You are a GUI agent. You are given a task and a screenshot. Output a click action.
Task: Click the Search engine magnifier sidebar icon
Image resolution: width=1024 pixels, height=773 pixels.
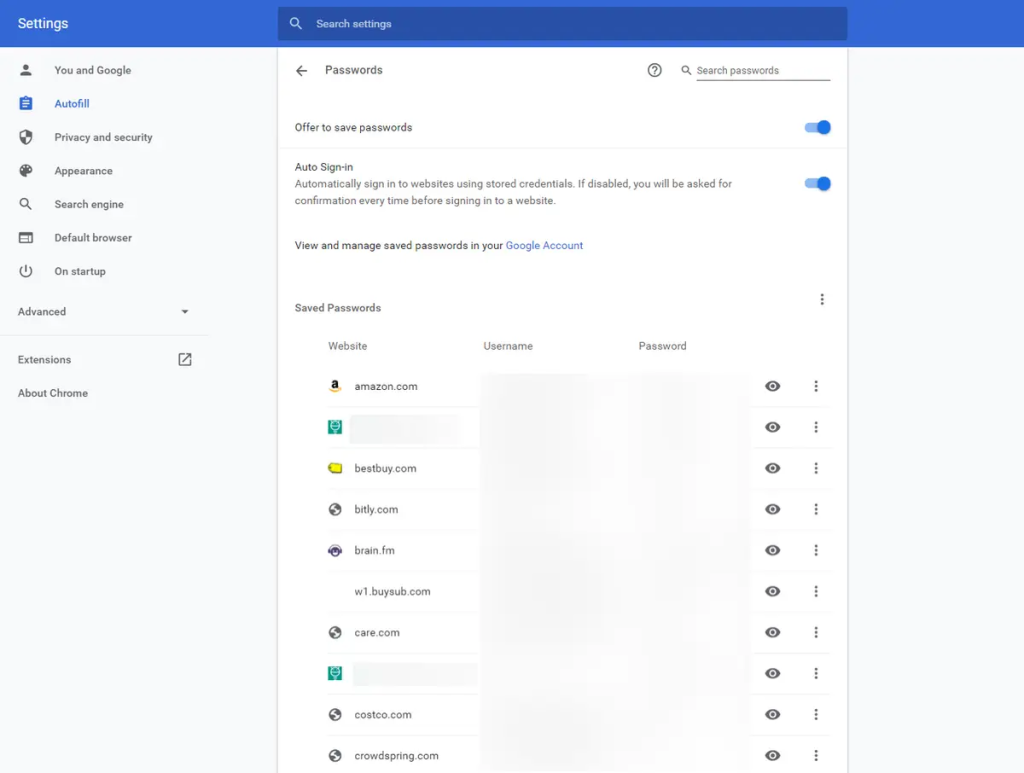coord(25,204)
